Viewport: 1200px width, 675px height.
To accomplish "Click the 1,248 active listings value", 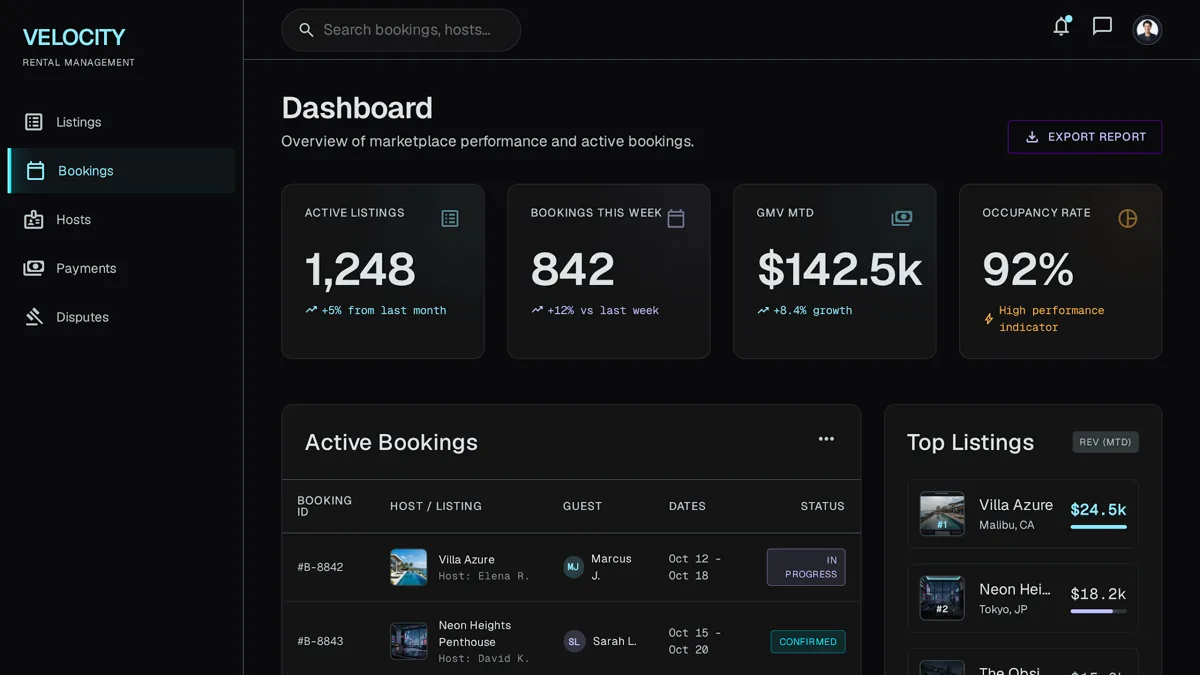I will tap(360, 269).
